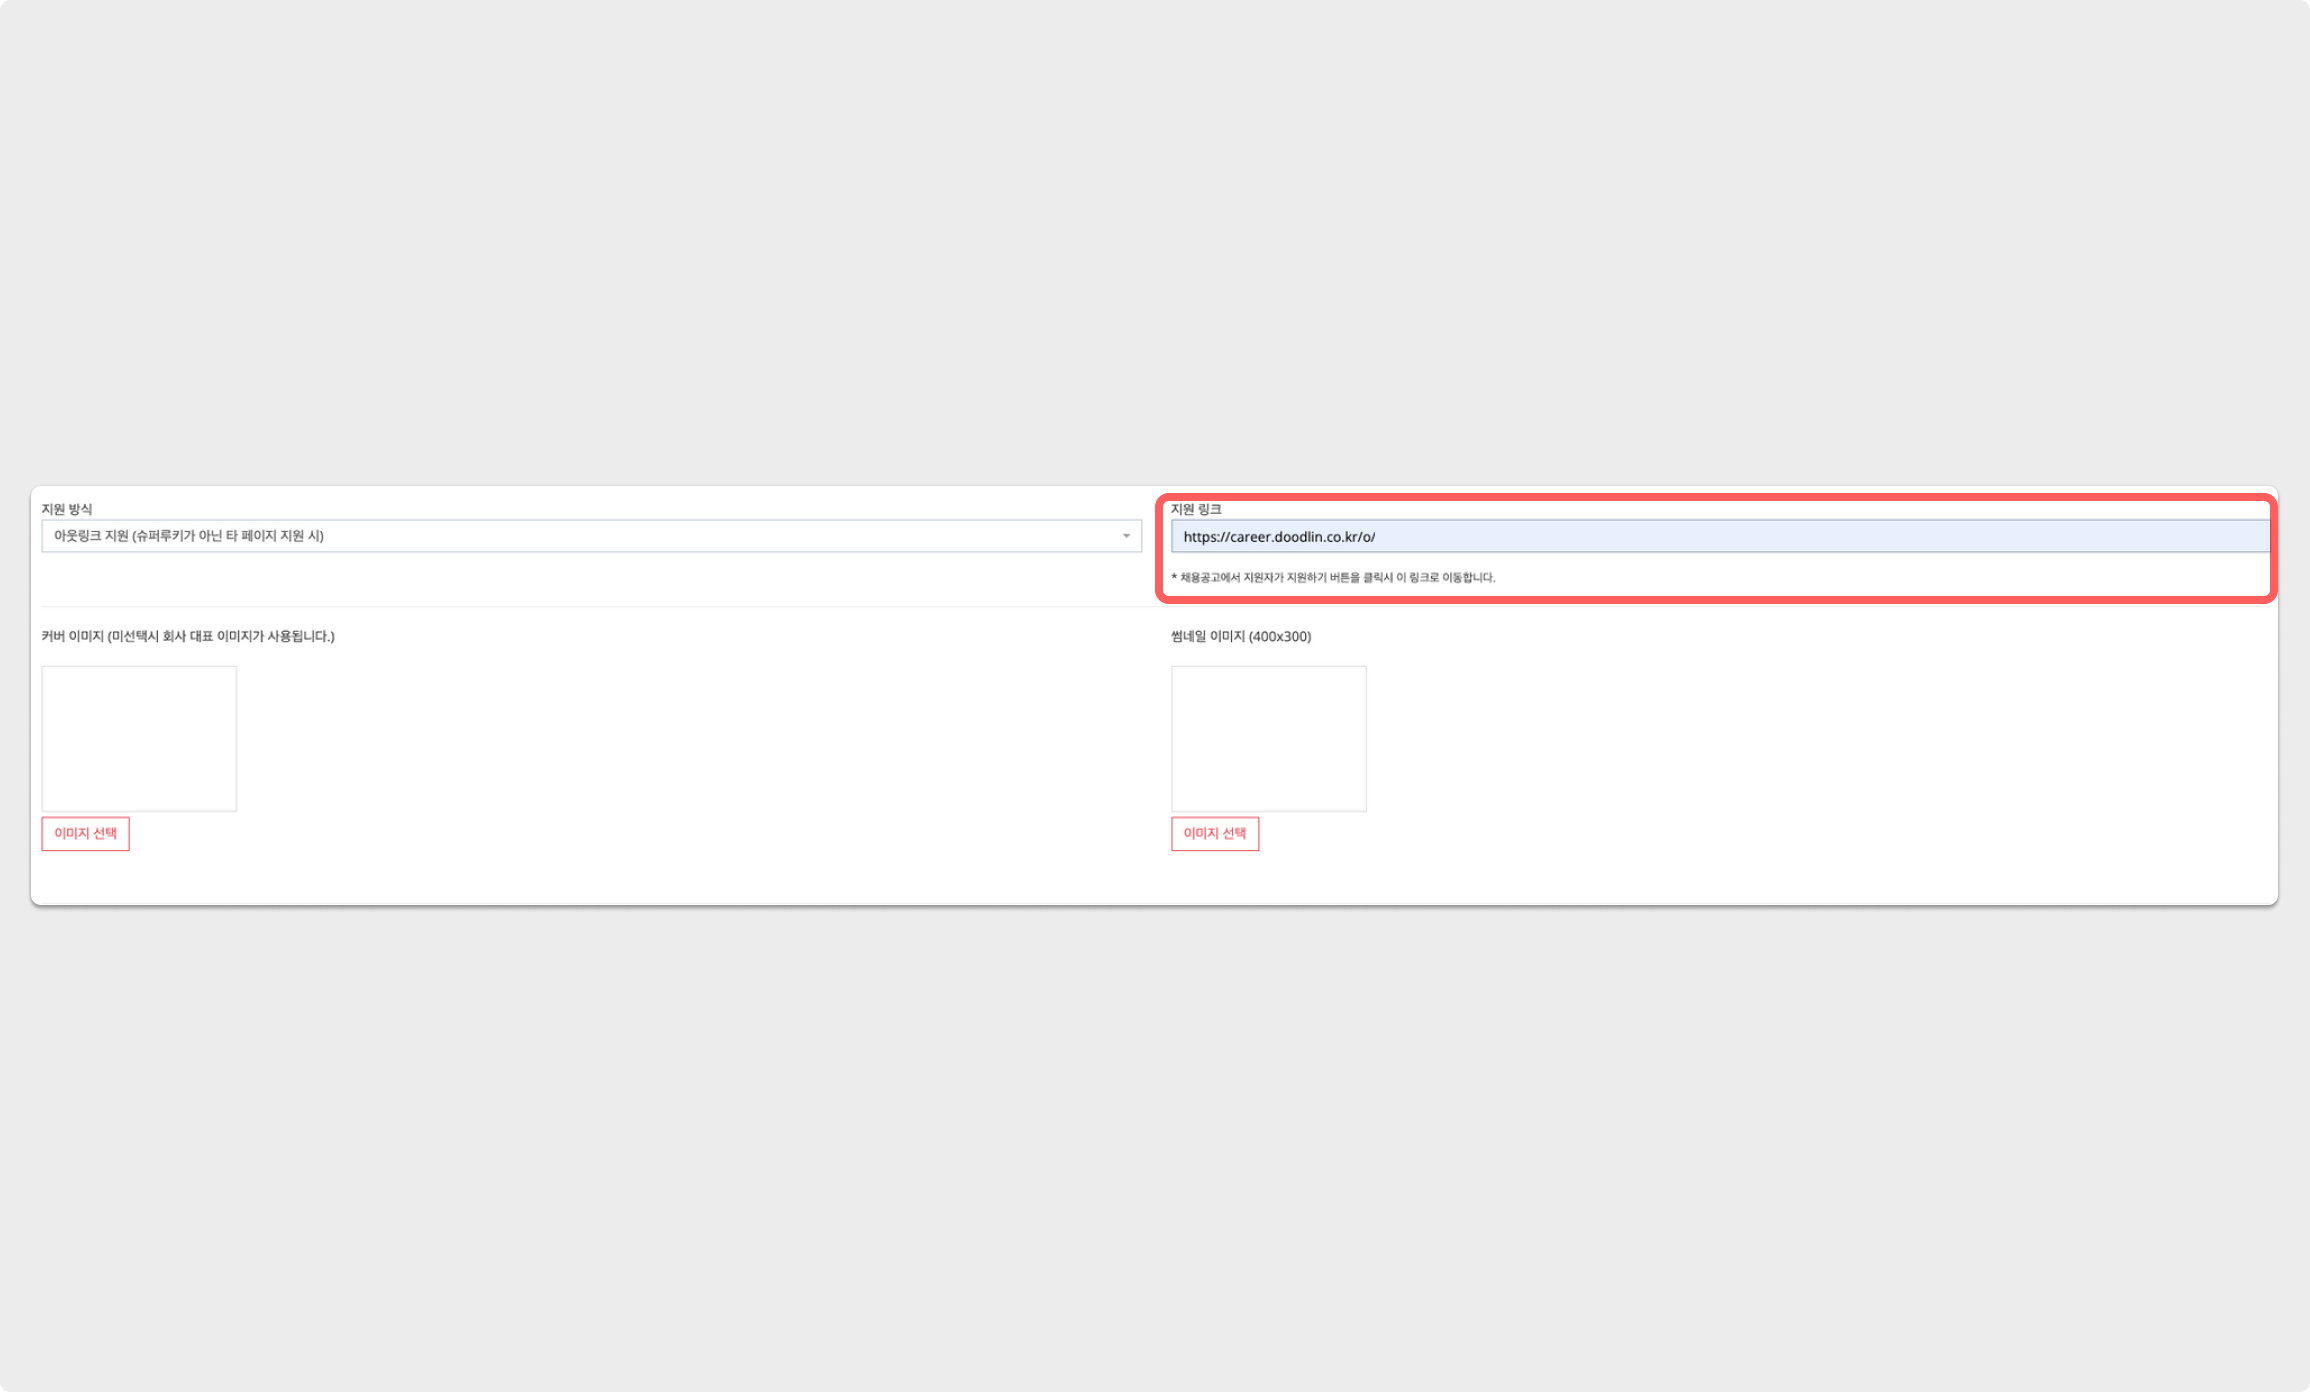Click 이미지 선택 under cover image
2310x1392 pixels.
[x=85, y=833]
